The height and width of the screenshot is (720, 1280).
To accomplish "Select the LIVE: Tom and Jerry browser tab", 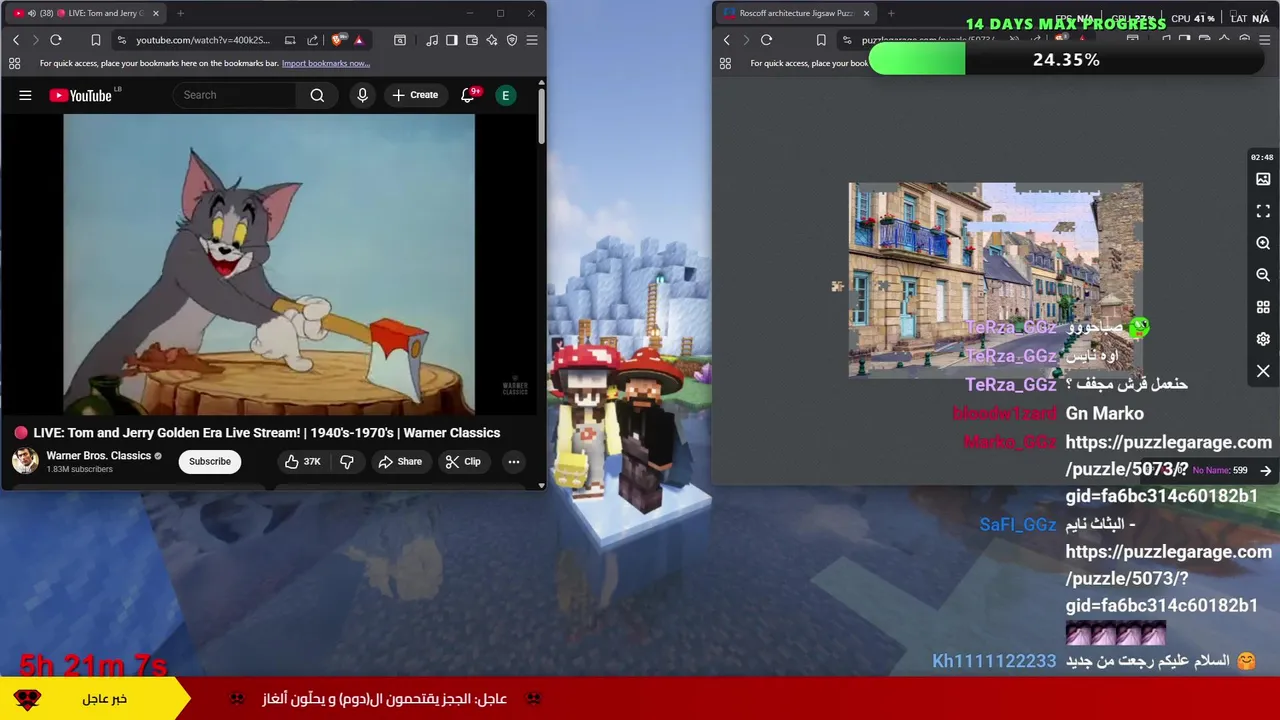I will (x=85, y=13).
